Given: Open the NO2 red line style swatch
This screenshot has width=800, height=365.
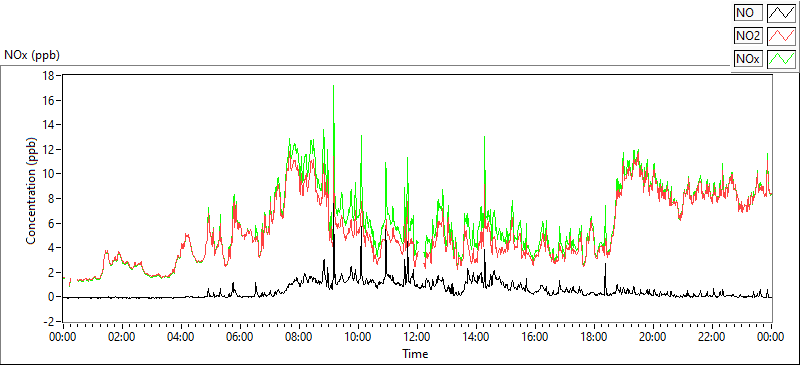Looking at the screenshot, I should [x=781, y=36].
